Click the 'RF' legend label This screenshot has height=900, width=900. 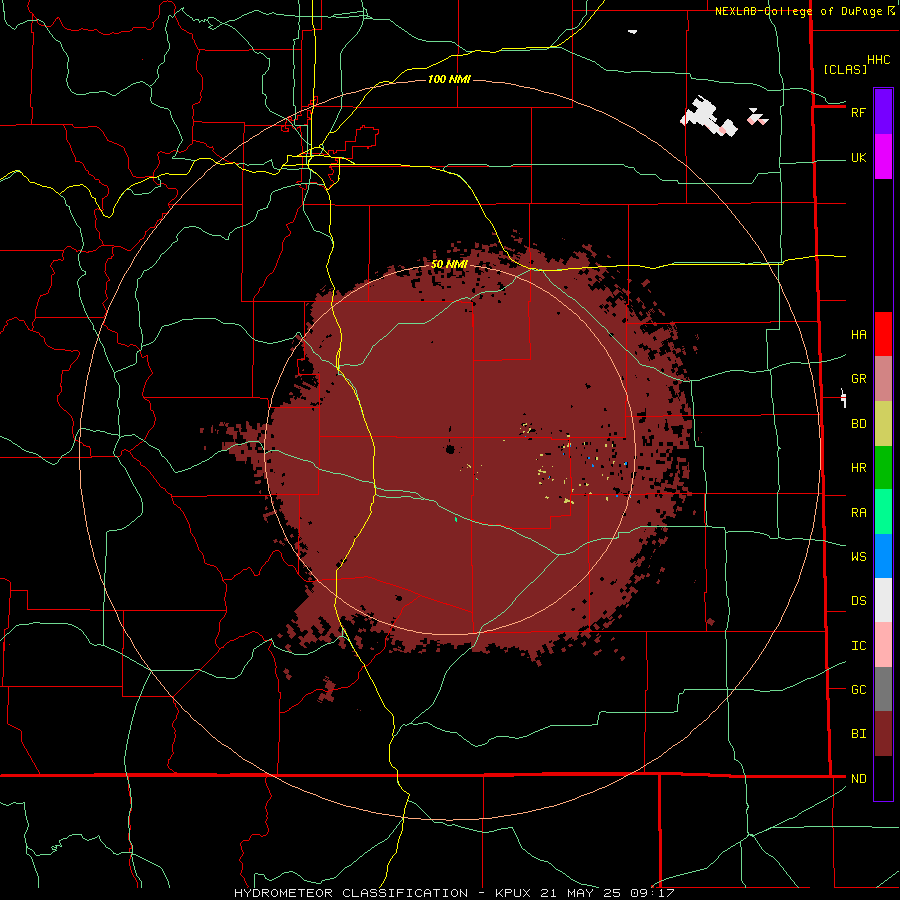coord(858,112)
